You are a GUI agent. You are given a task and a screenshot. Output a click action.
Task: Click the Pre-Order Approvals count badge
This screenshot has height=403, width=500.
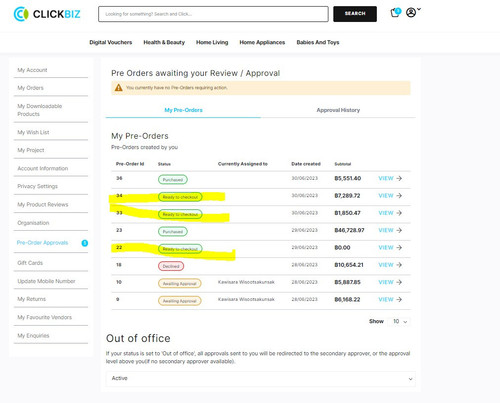(x=85, y=243)
